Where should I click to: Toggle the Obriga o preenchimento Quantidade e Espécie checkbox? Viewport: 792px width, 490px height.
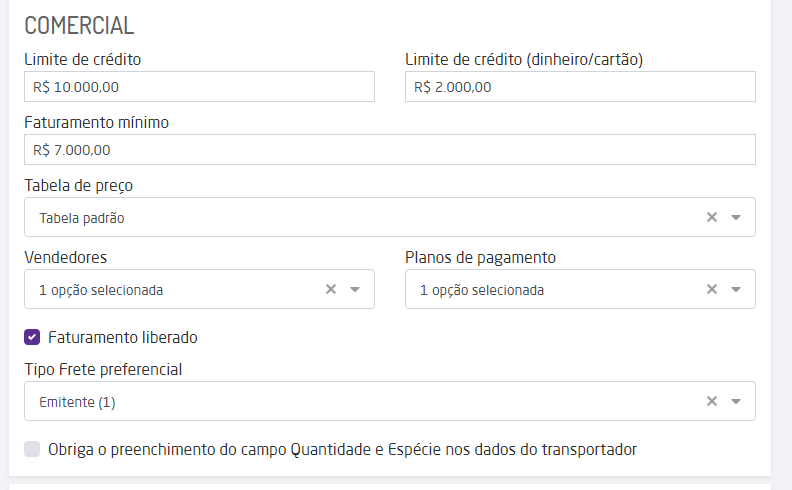tap(32, 449)
